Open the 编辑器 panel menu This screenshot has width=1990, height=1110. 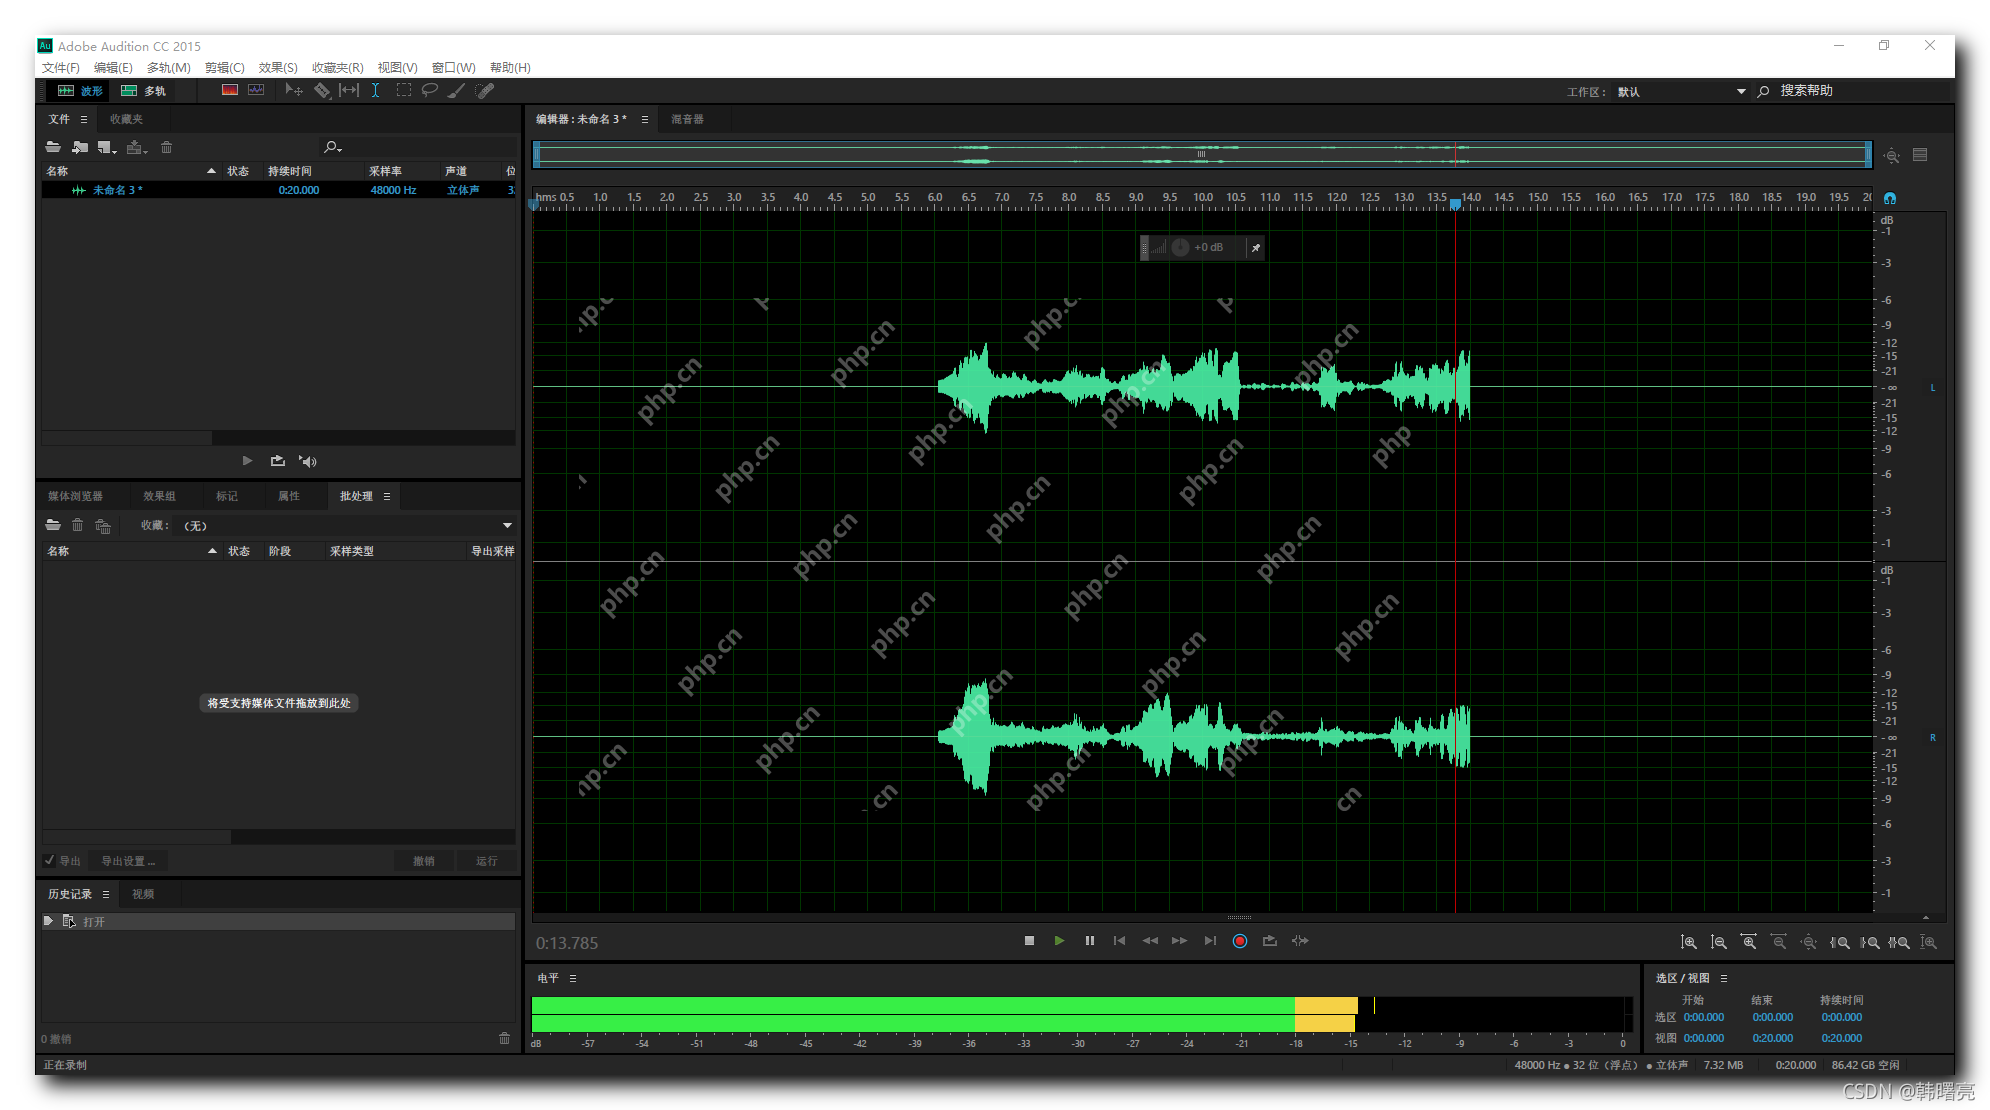click(645, 119)
